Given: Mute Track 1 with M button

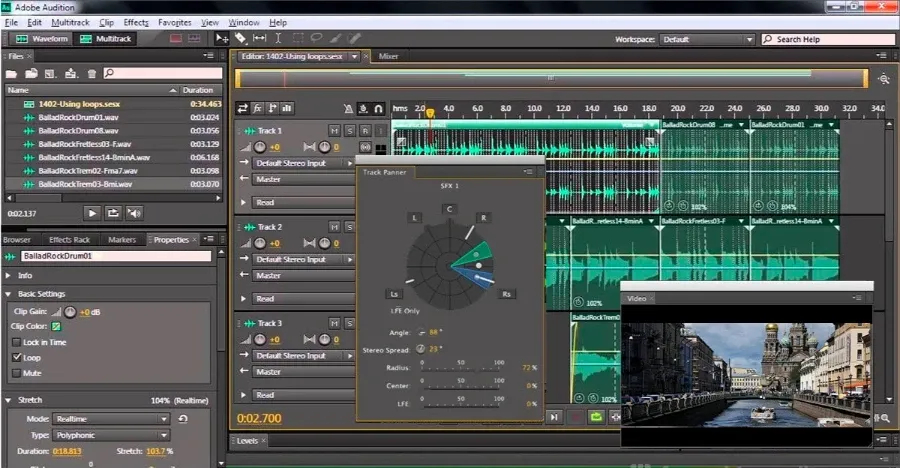Looking at the screenshot, I should pos(334,131).
